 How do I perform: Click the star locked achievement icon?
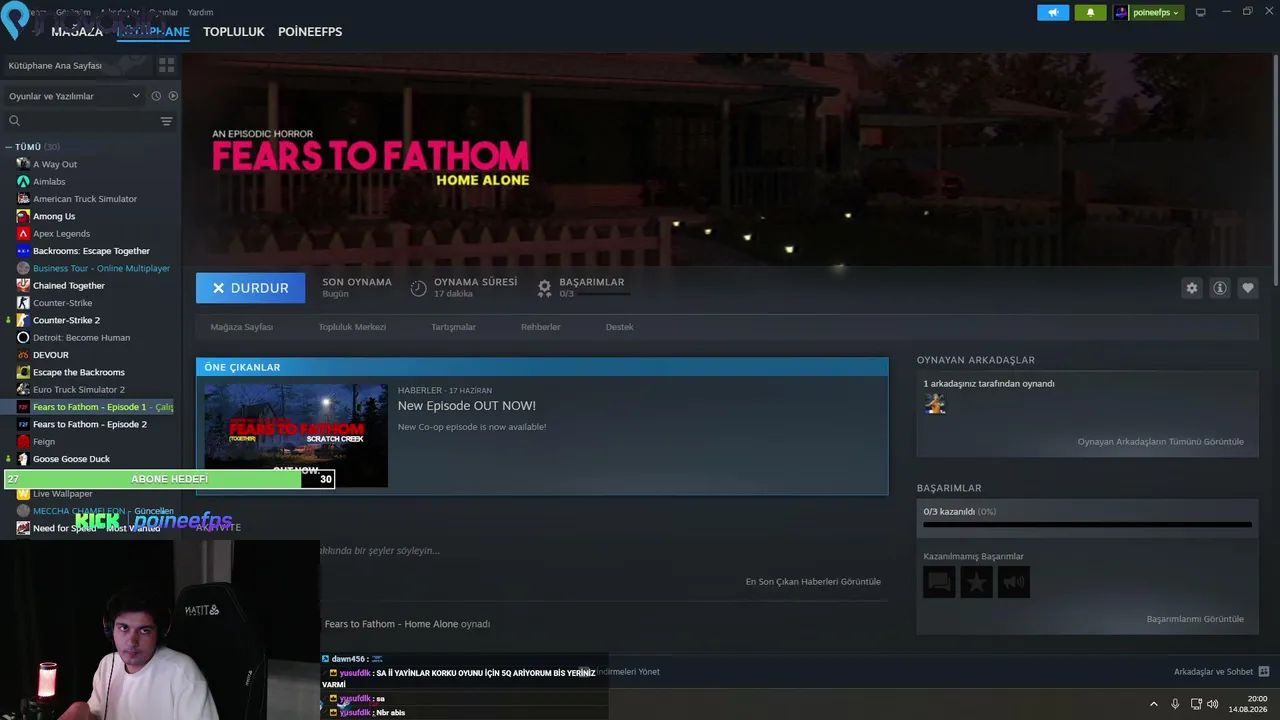976,582
